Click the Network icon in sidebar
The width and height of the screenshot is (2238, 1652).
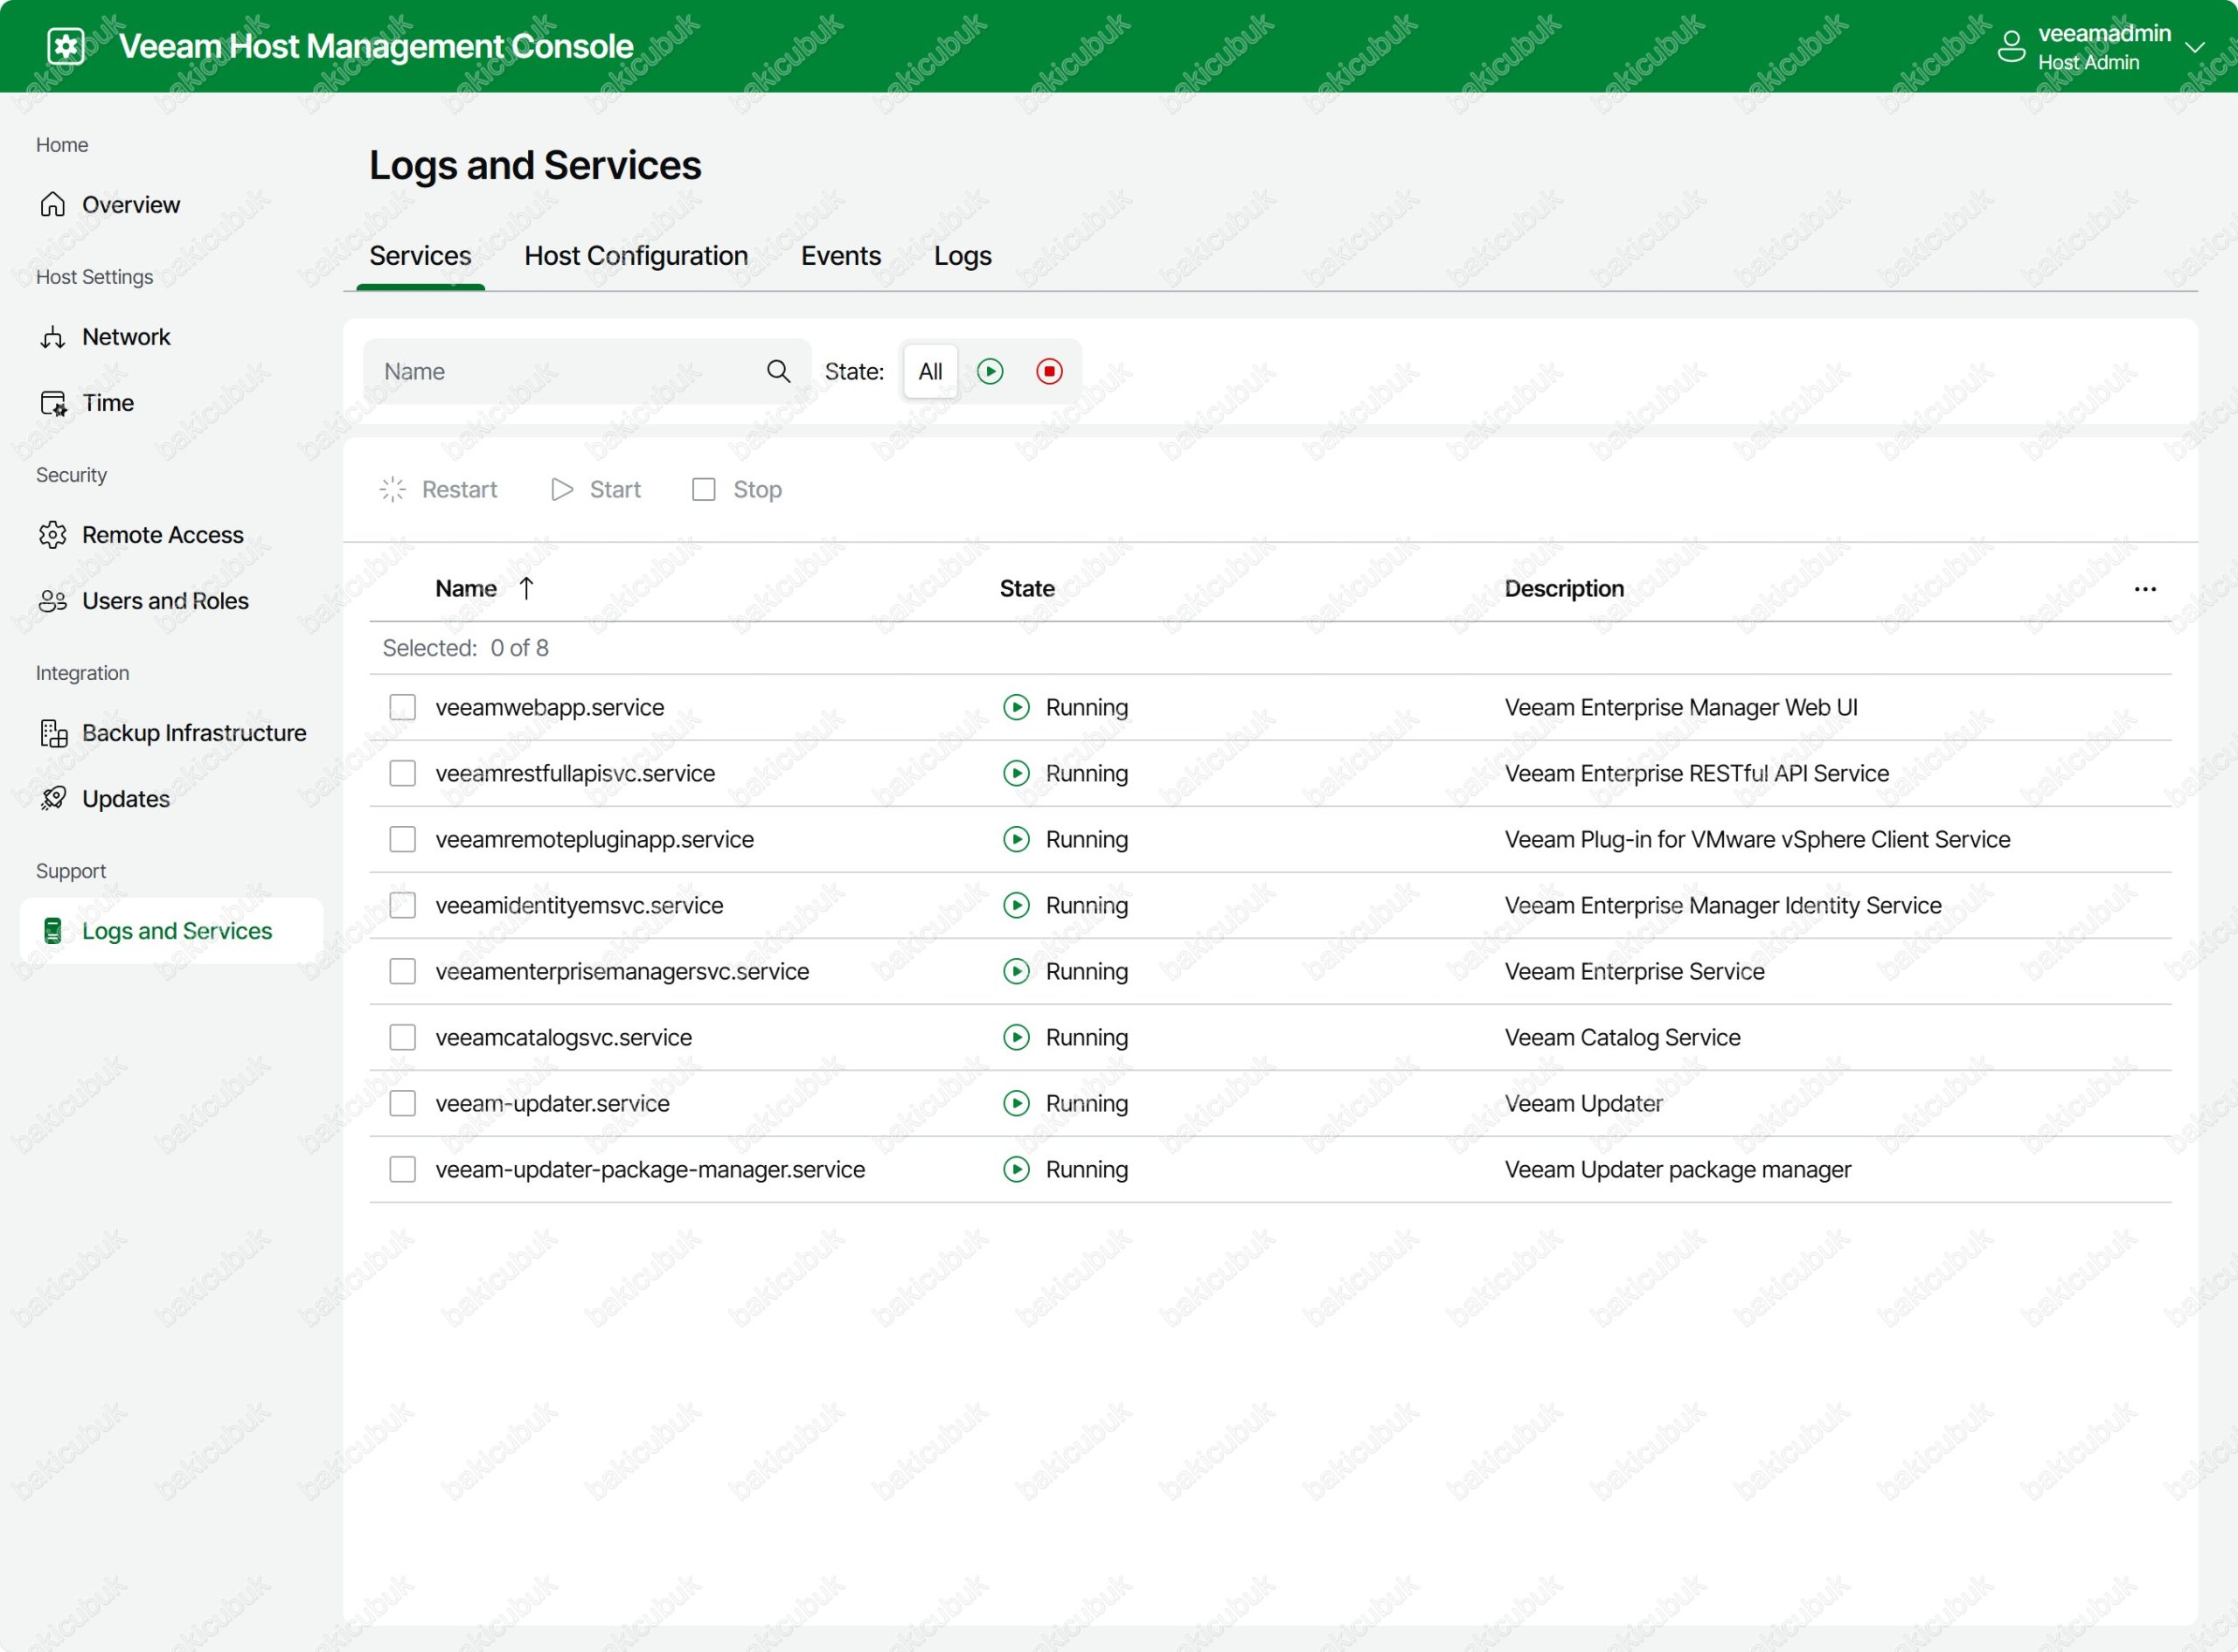(53, 337)
